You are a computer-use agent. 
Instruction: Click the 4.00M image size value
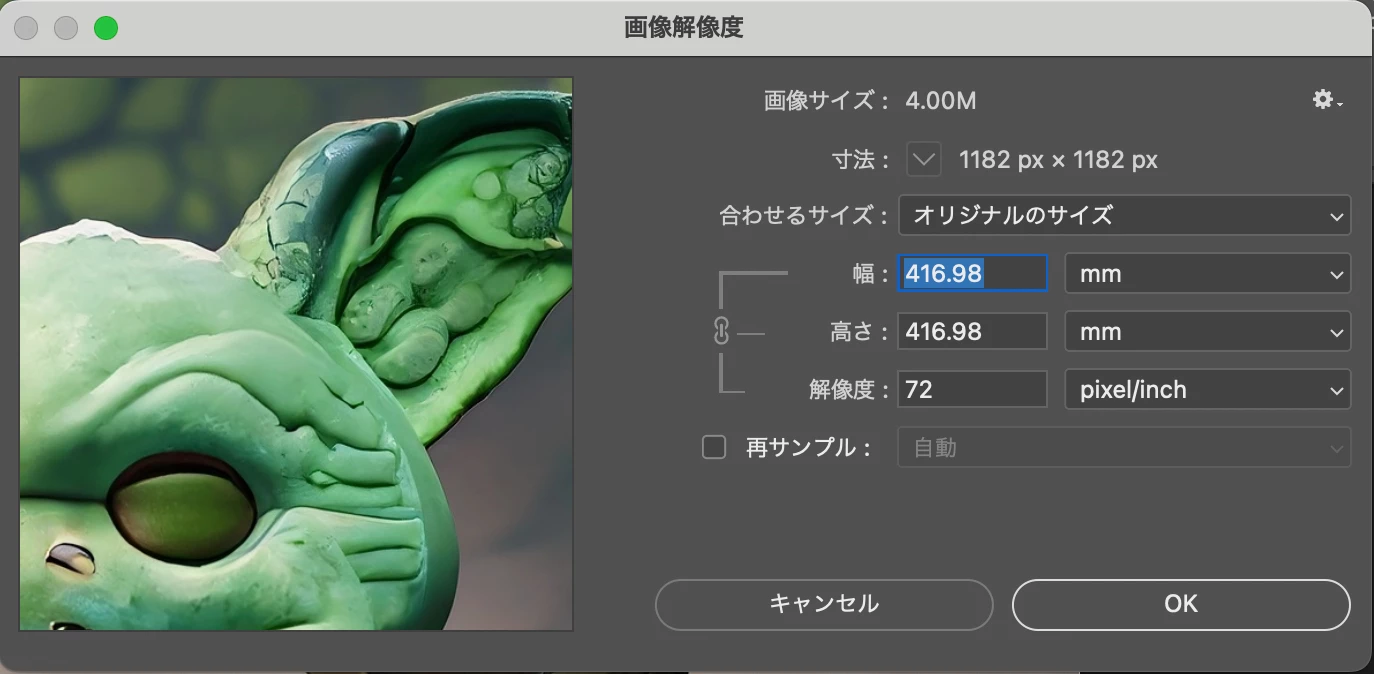tap(941, 101)
